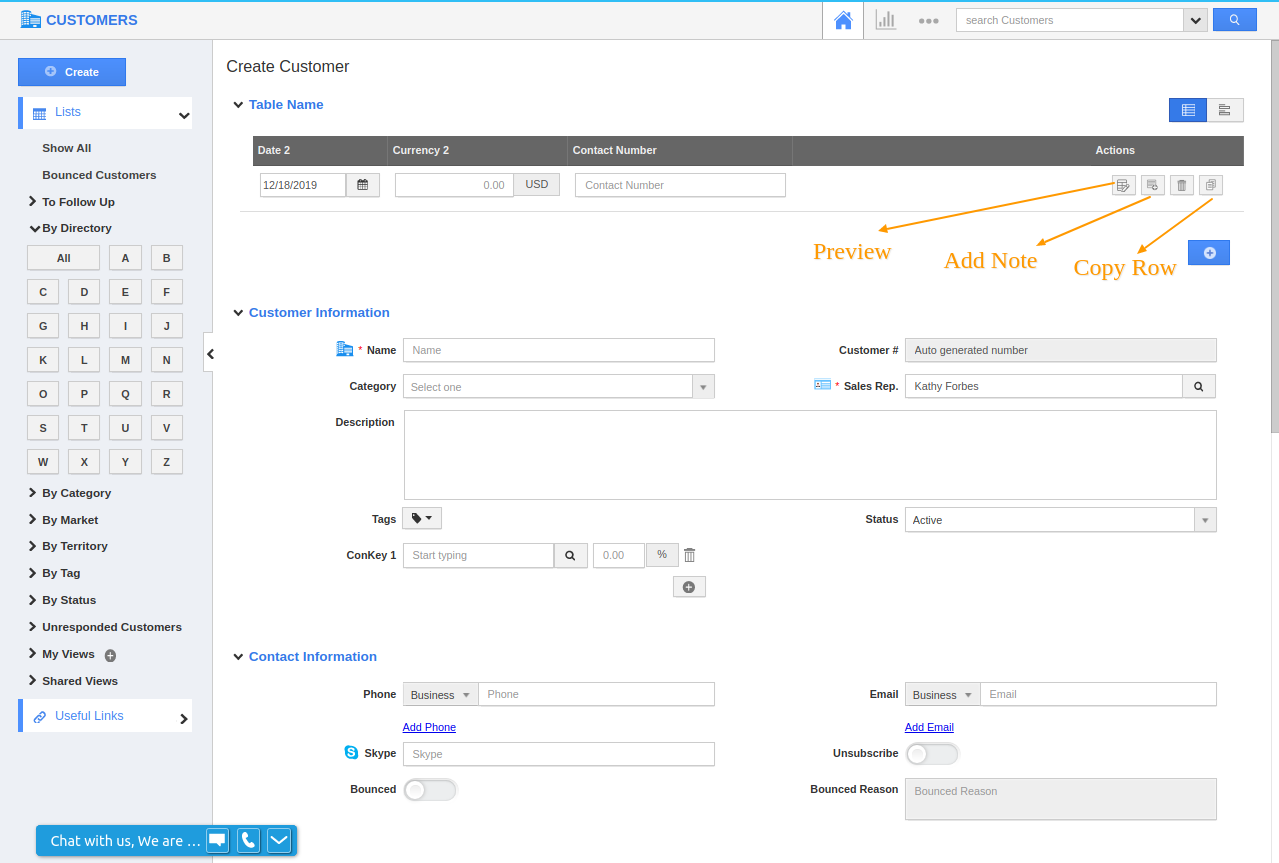This screenshot has width=1279, height=863.
Task: Select the Bounced Customers list item
Action: coord(99,174)
